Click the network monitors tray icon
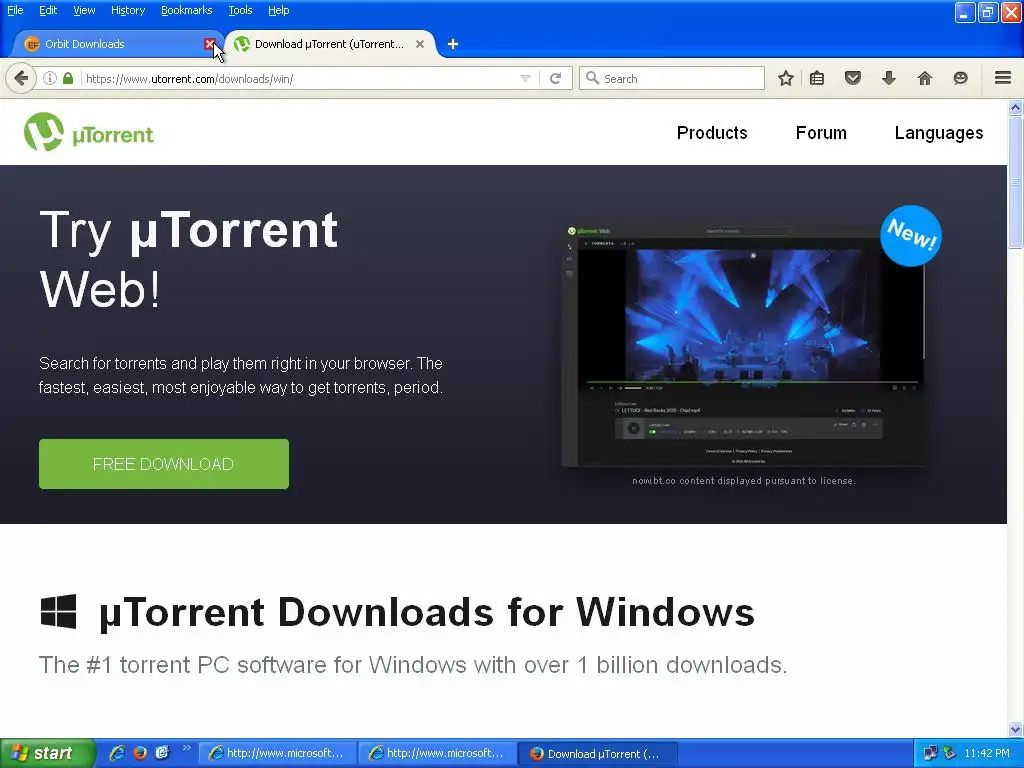The height and width of the screenshot is (768, 1024). click(x=930, y=753)
